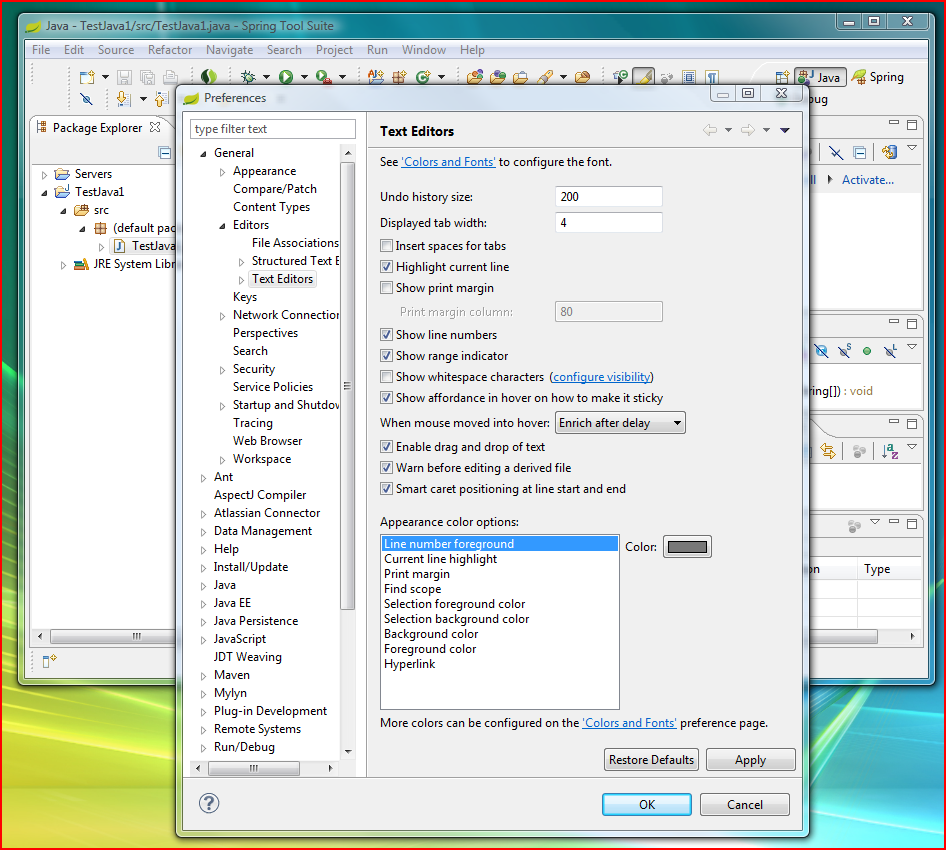Click the Open Task folder icon
946x850 pixels.
(x=521, y=77)
